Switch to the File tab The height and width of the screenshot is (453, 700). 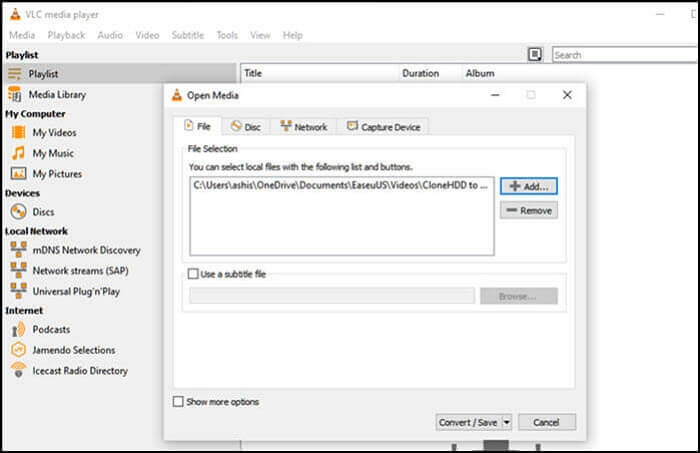pos(197,126)
